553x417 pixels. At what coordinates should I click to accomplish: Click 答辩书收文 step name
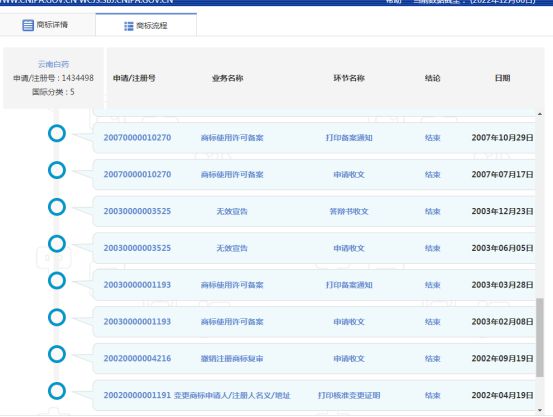(x=349, y=211)
